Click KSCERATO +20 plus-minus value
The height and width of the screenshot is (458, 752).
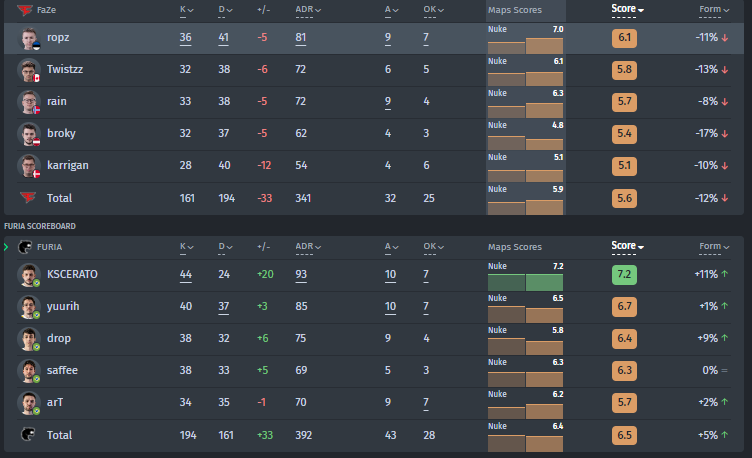(265, 274)
